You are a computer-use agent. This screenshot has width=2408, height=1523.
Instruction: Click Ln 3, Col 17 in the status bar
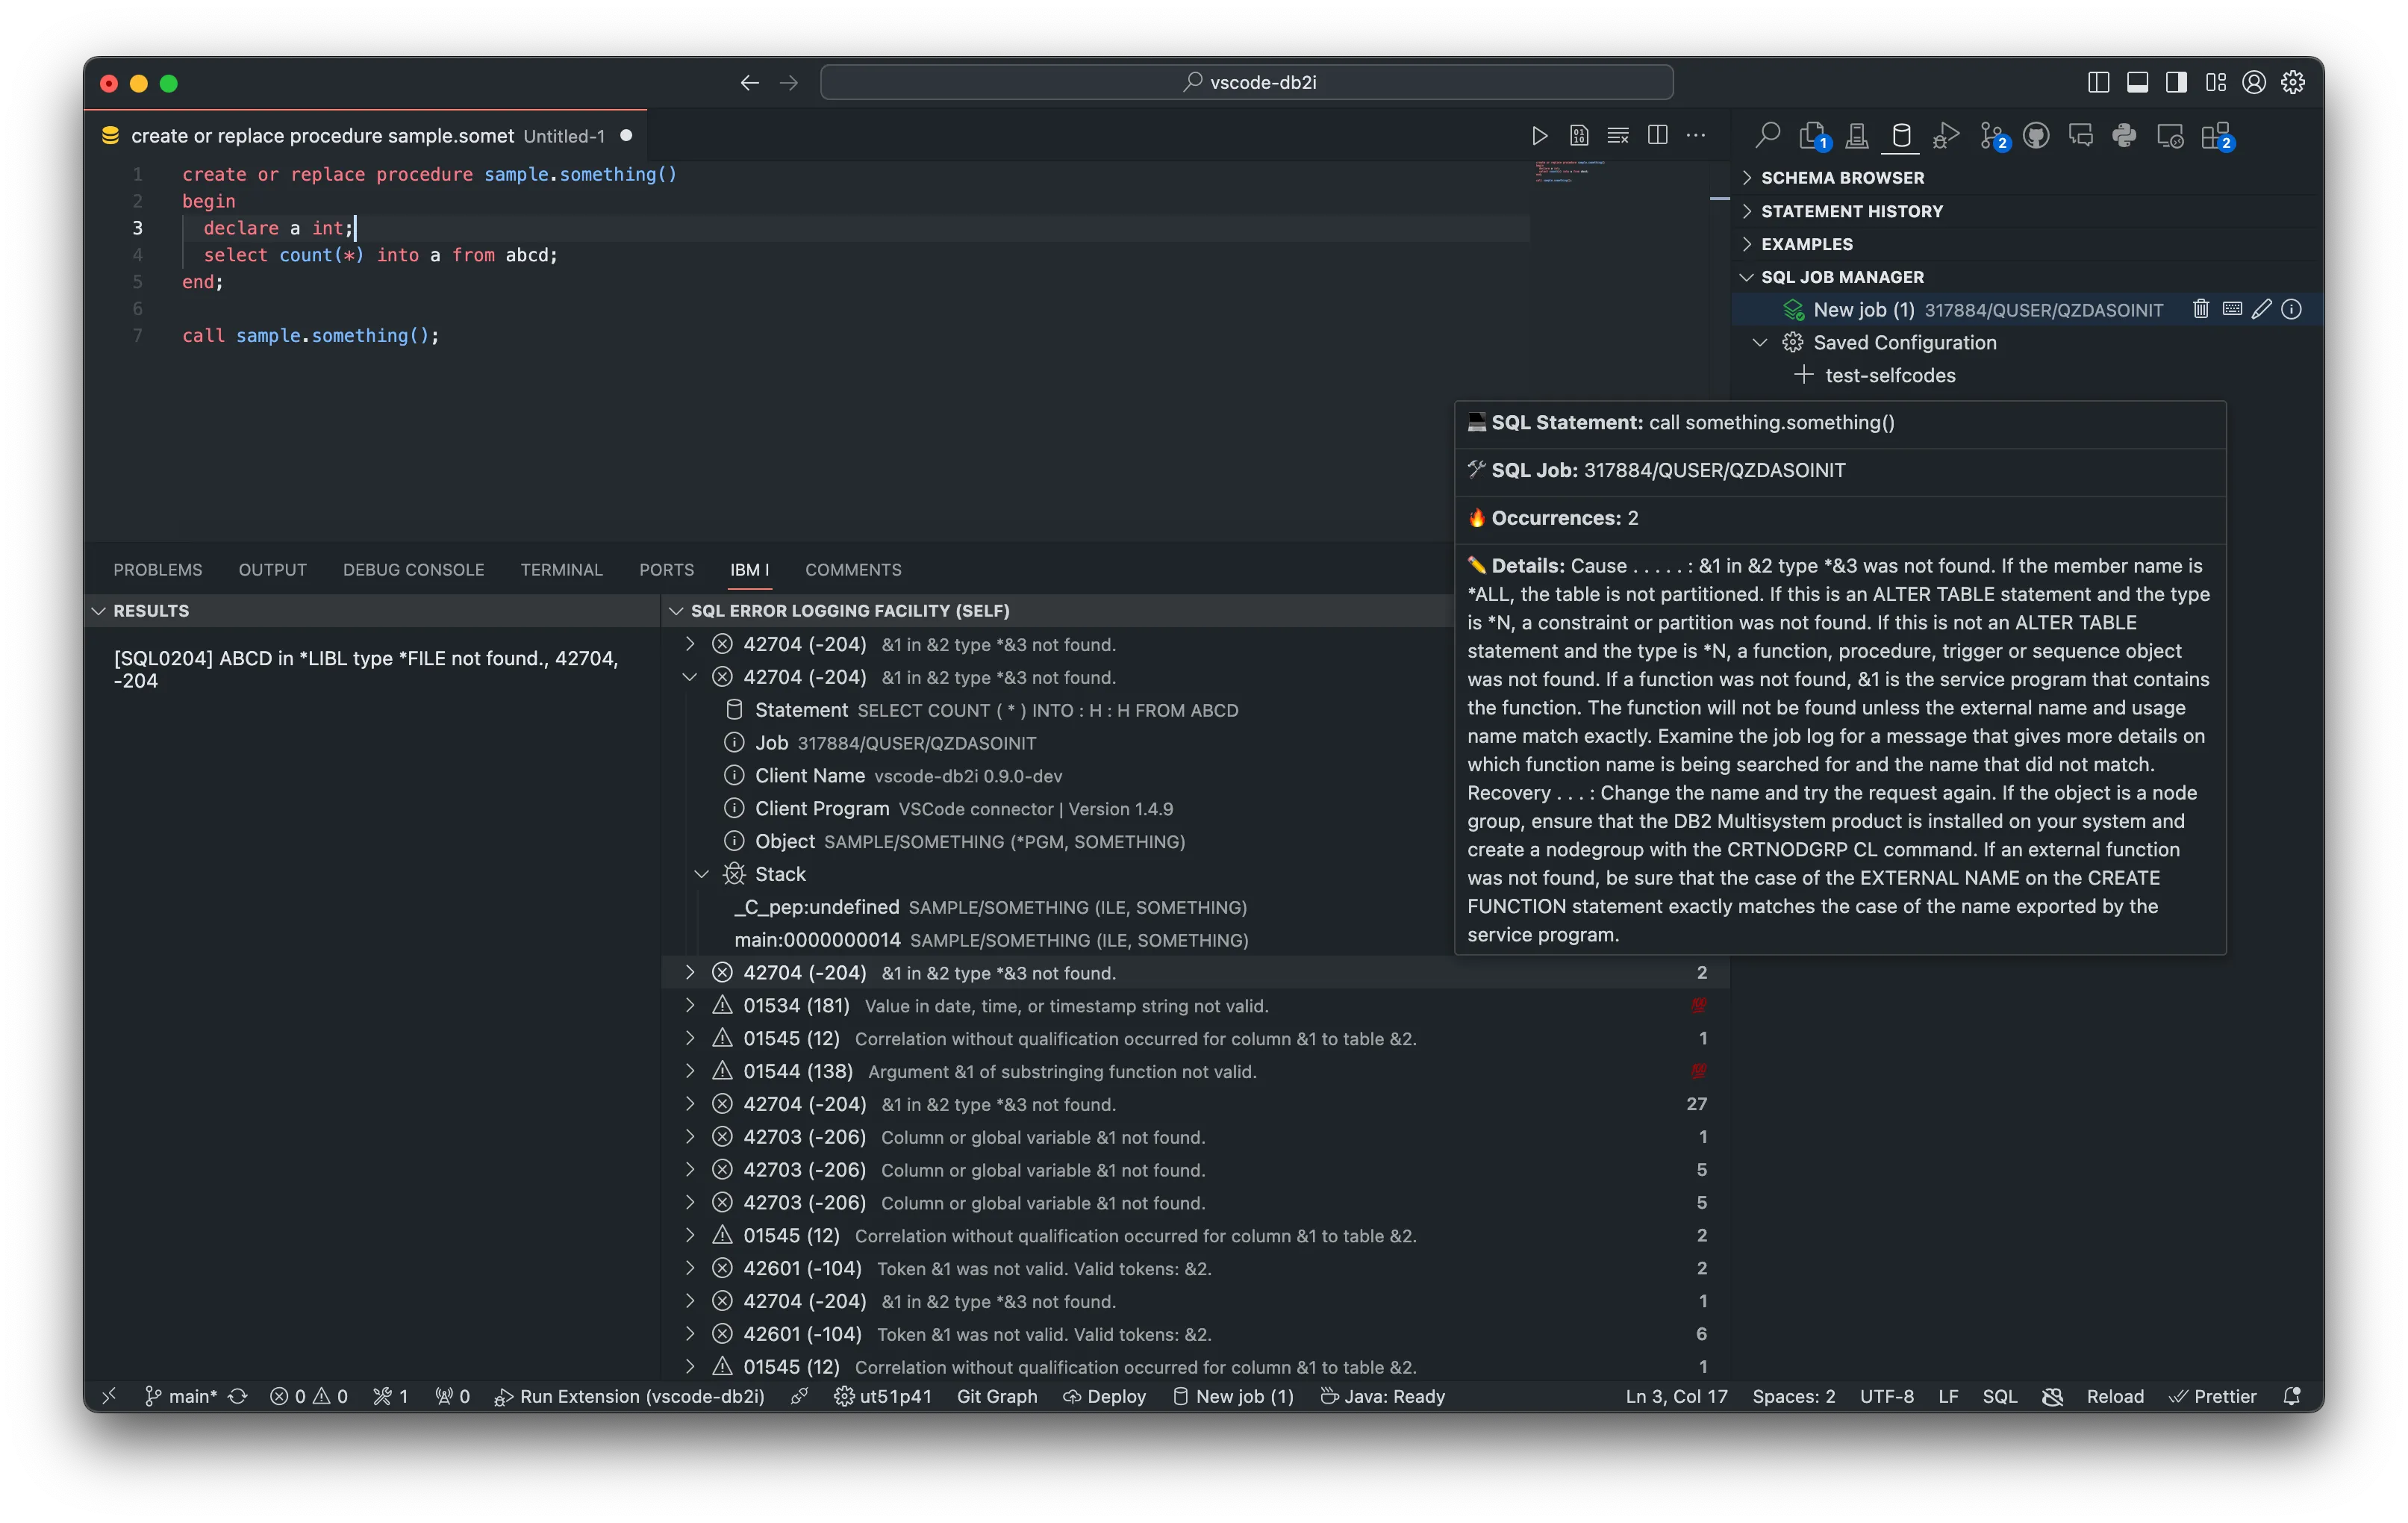click(1676, 1396)
